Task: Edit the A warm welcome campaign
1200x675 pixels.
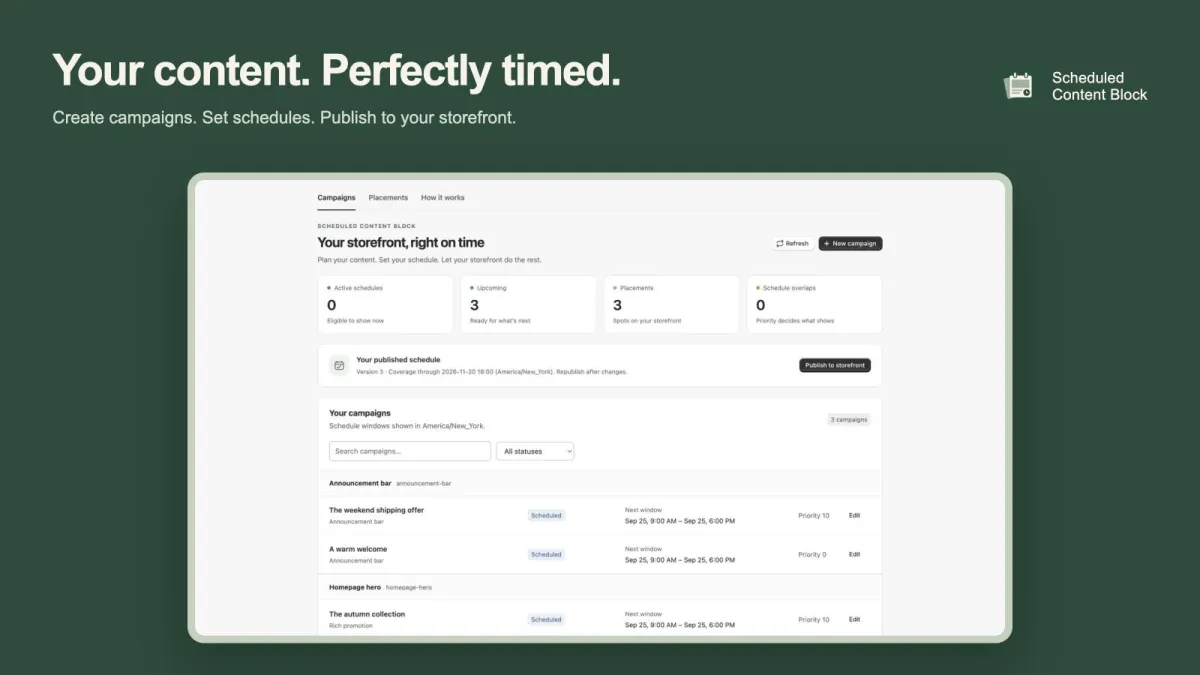Action: point(854,554)
